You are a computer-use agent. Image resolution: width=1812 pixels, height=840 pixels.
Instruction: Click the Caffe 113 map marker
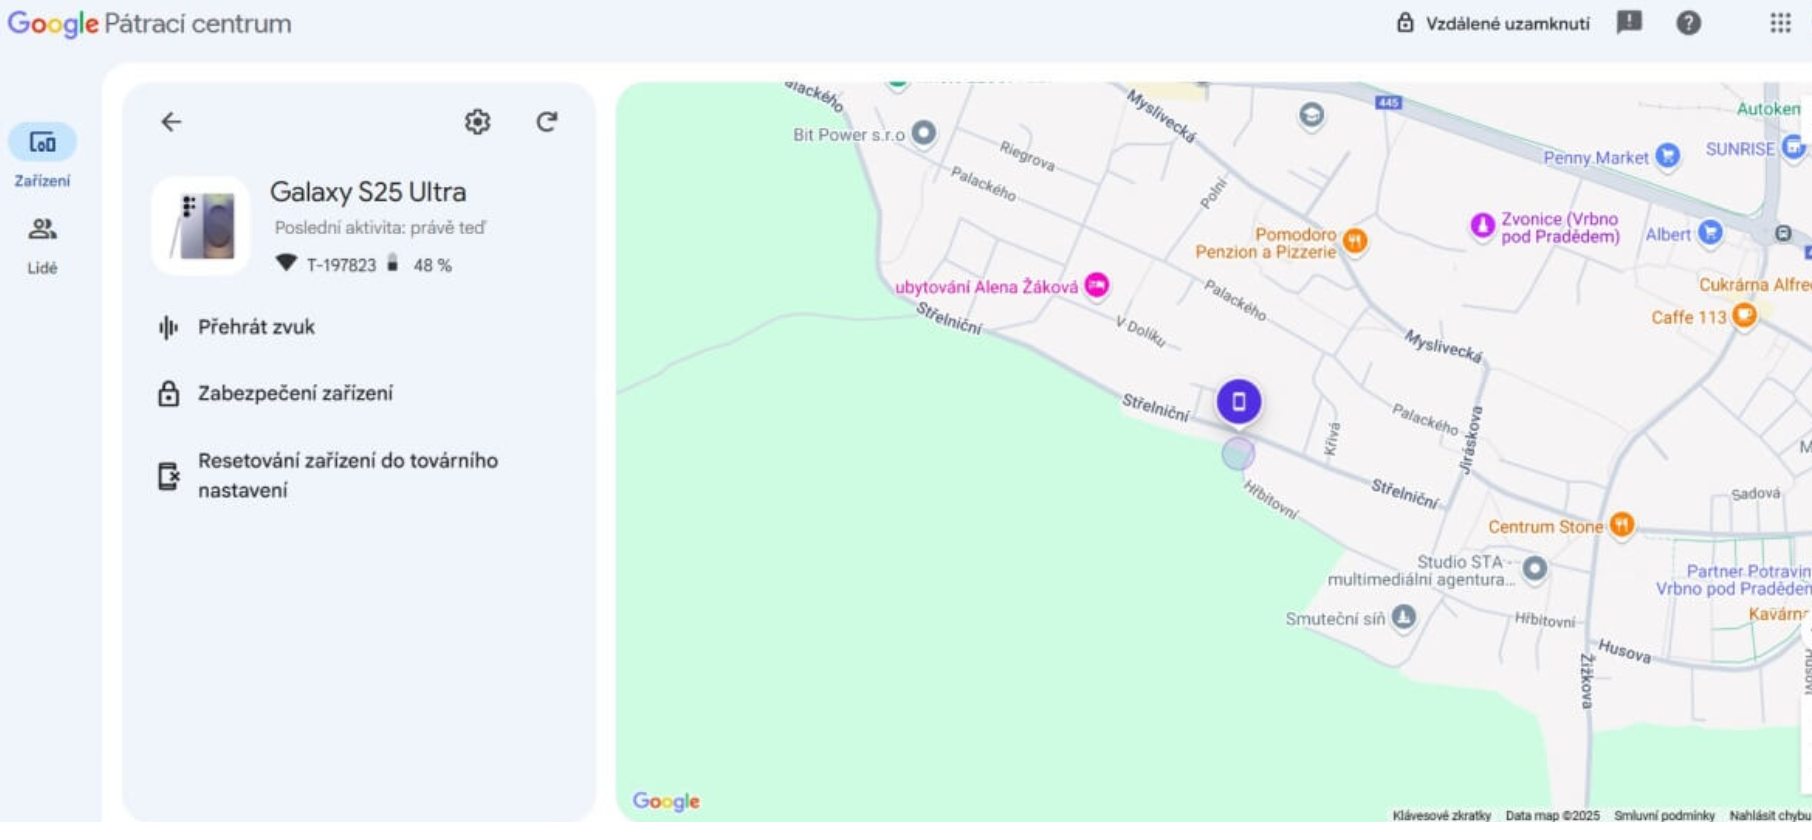pyautogui.click(x=1744, y=316)
